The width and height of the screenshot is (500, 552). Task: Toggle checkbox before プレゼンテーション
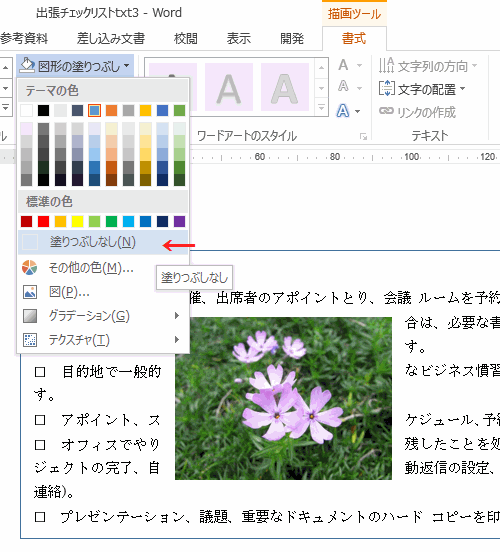tap(40, 517)
